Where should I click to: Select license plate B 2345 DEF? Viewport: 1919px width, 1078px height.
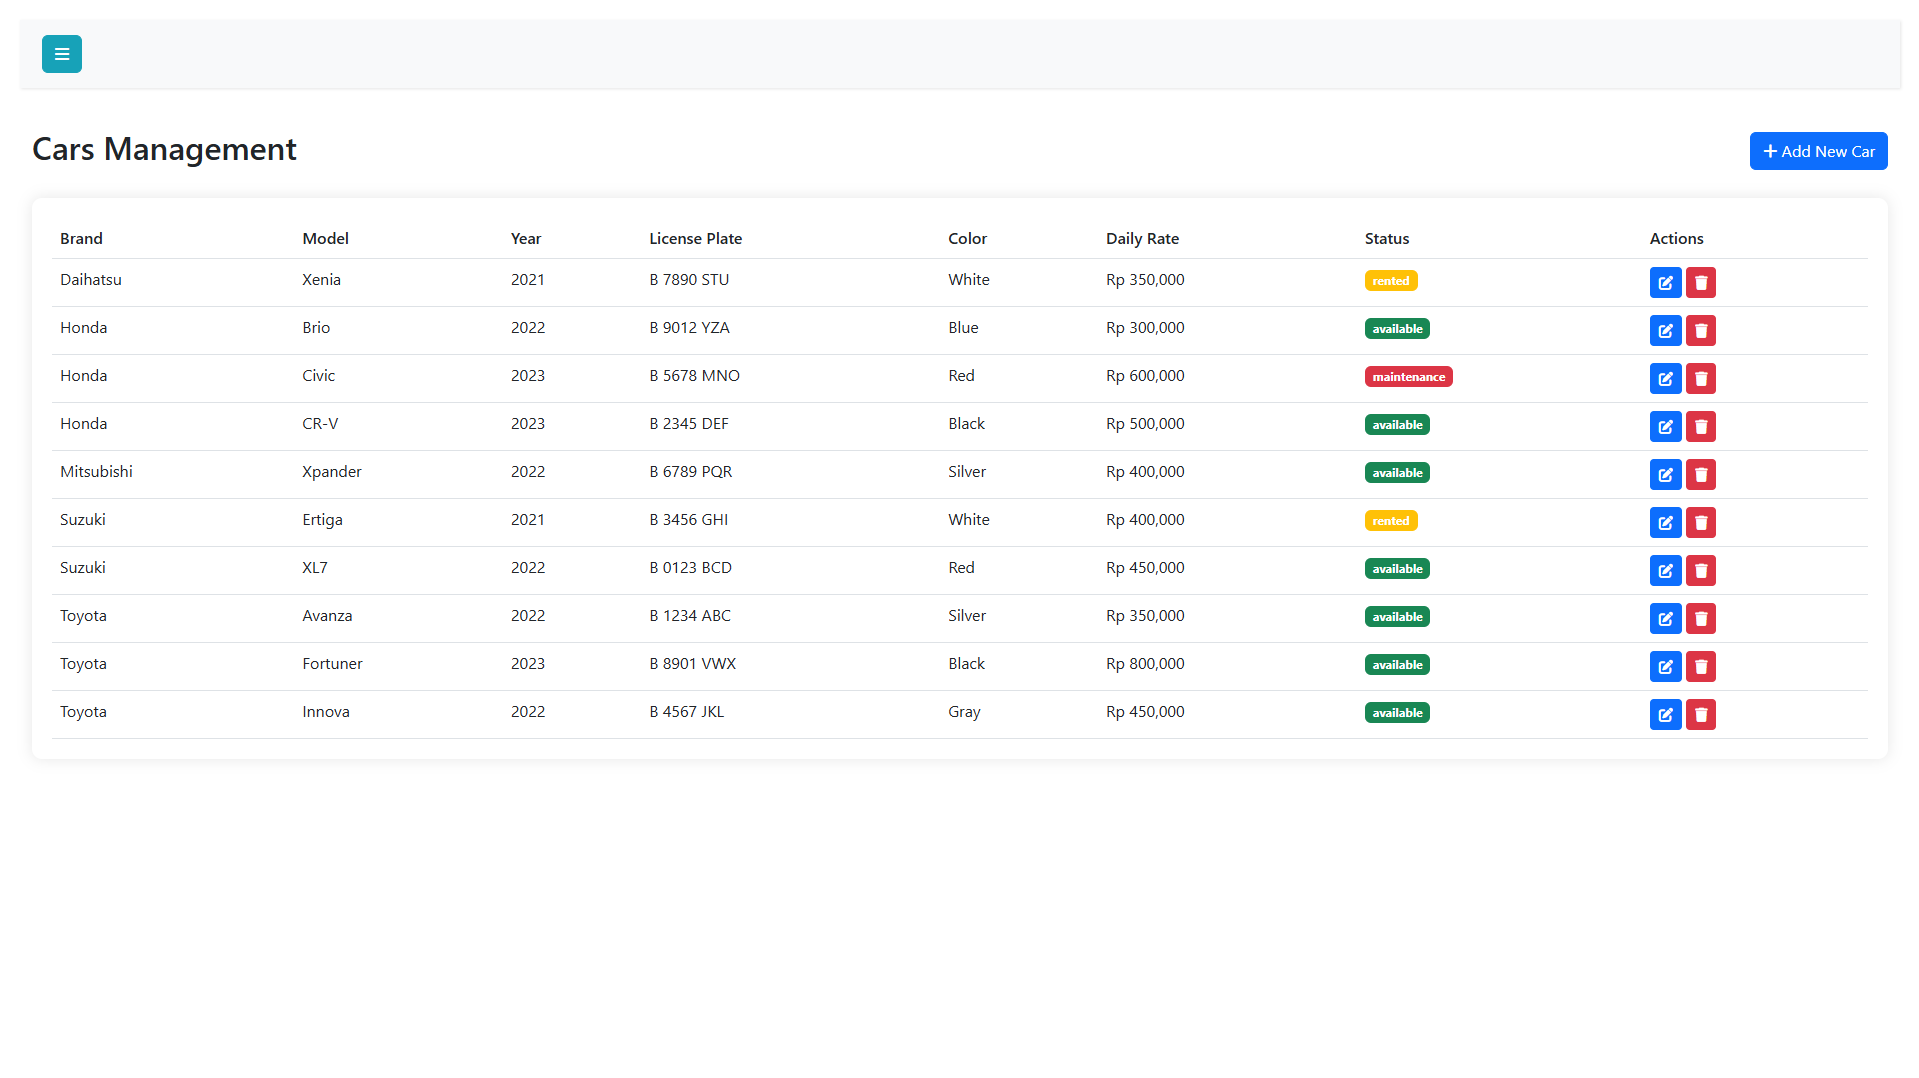(688, 424)
